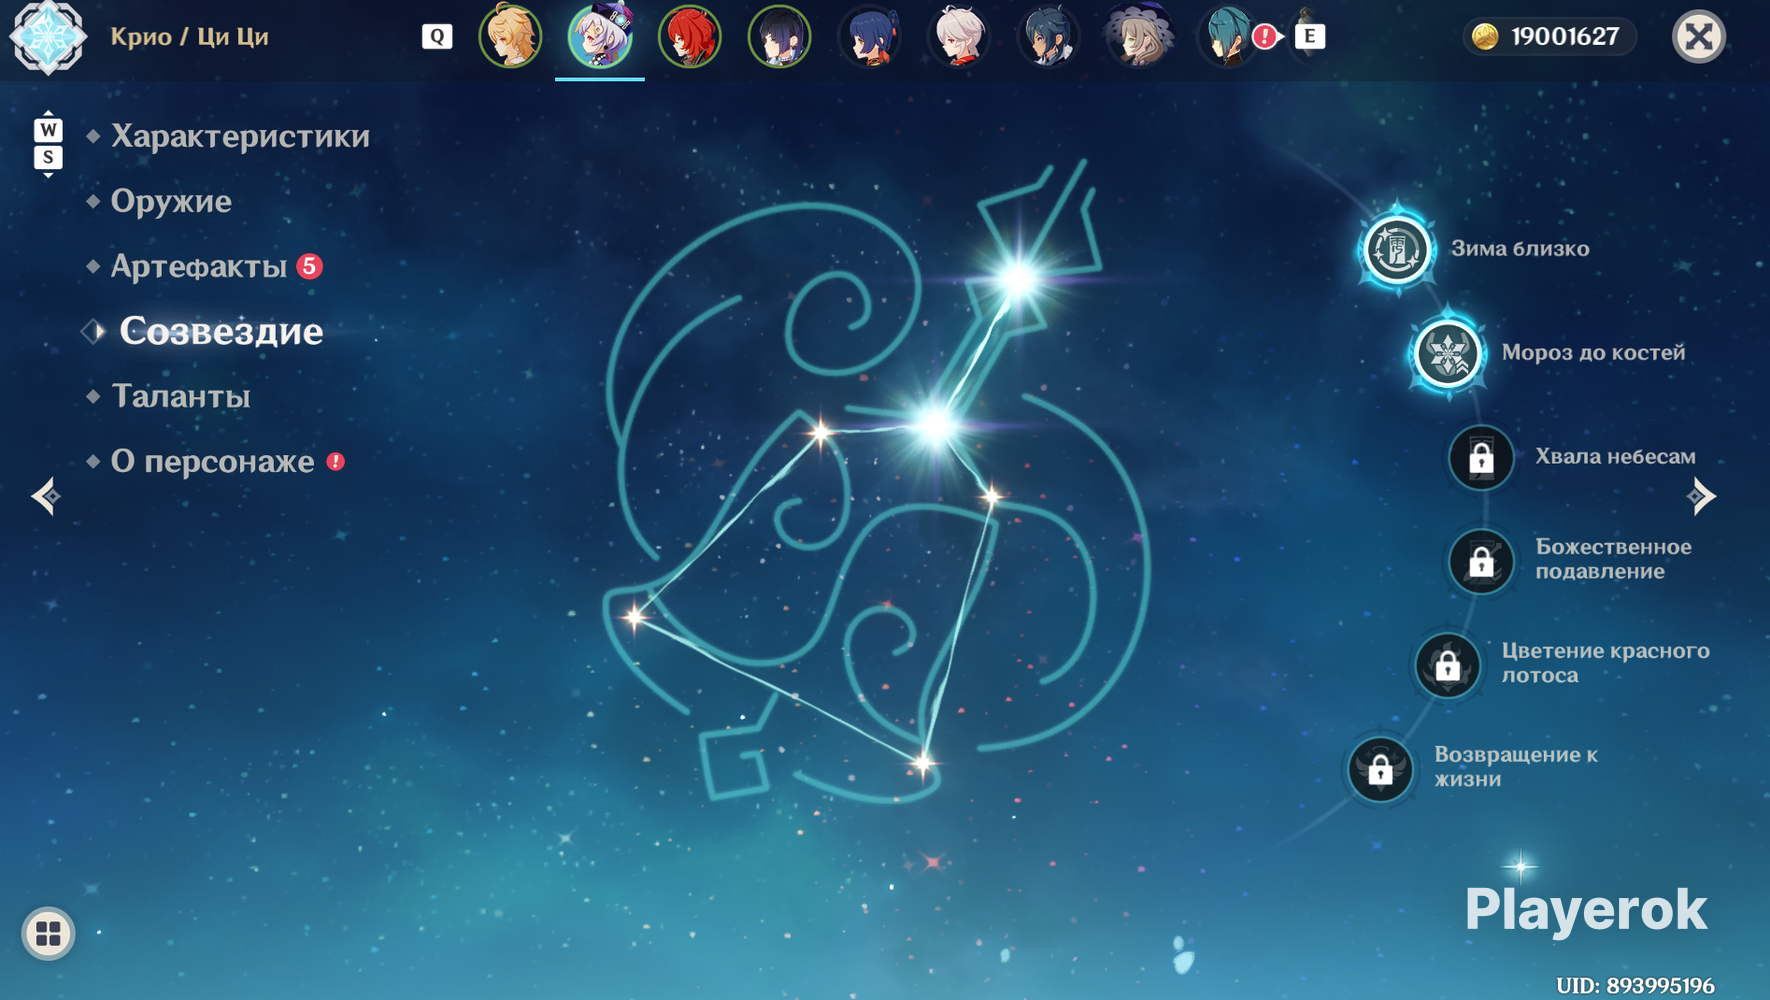Cycle party left using the Q key button

pyautogui.click(x=437, y=37)
